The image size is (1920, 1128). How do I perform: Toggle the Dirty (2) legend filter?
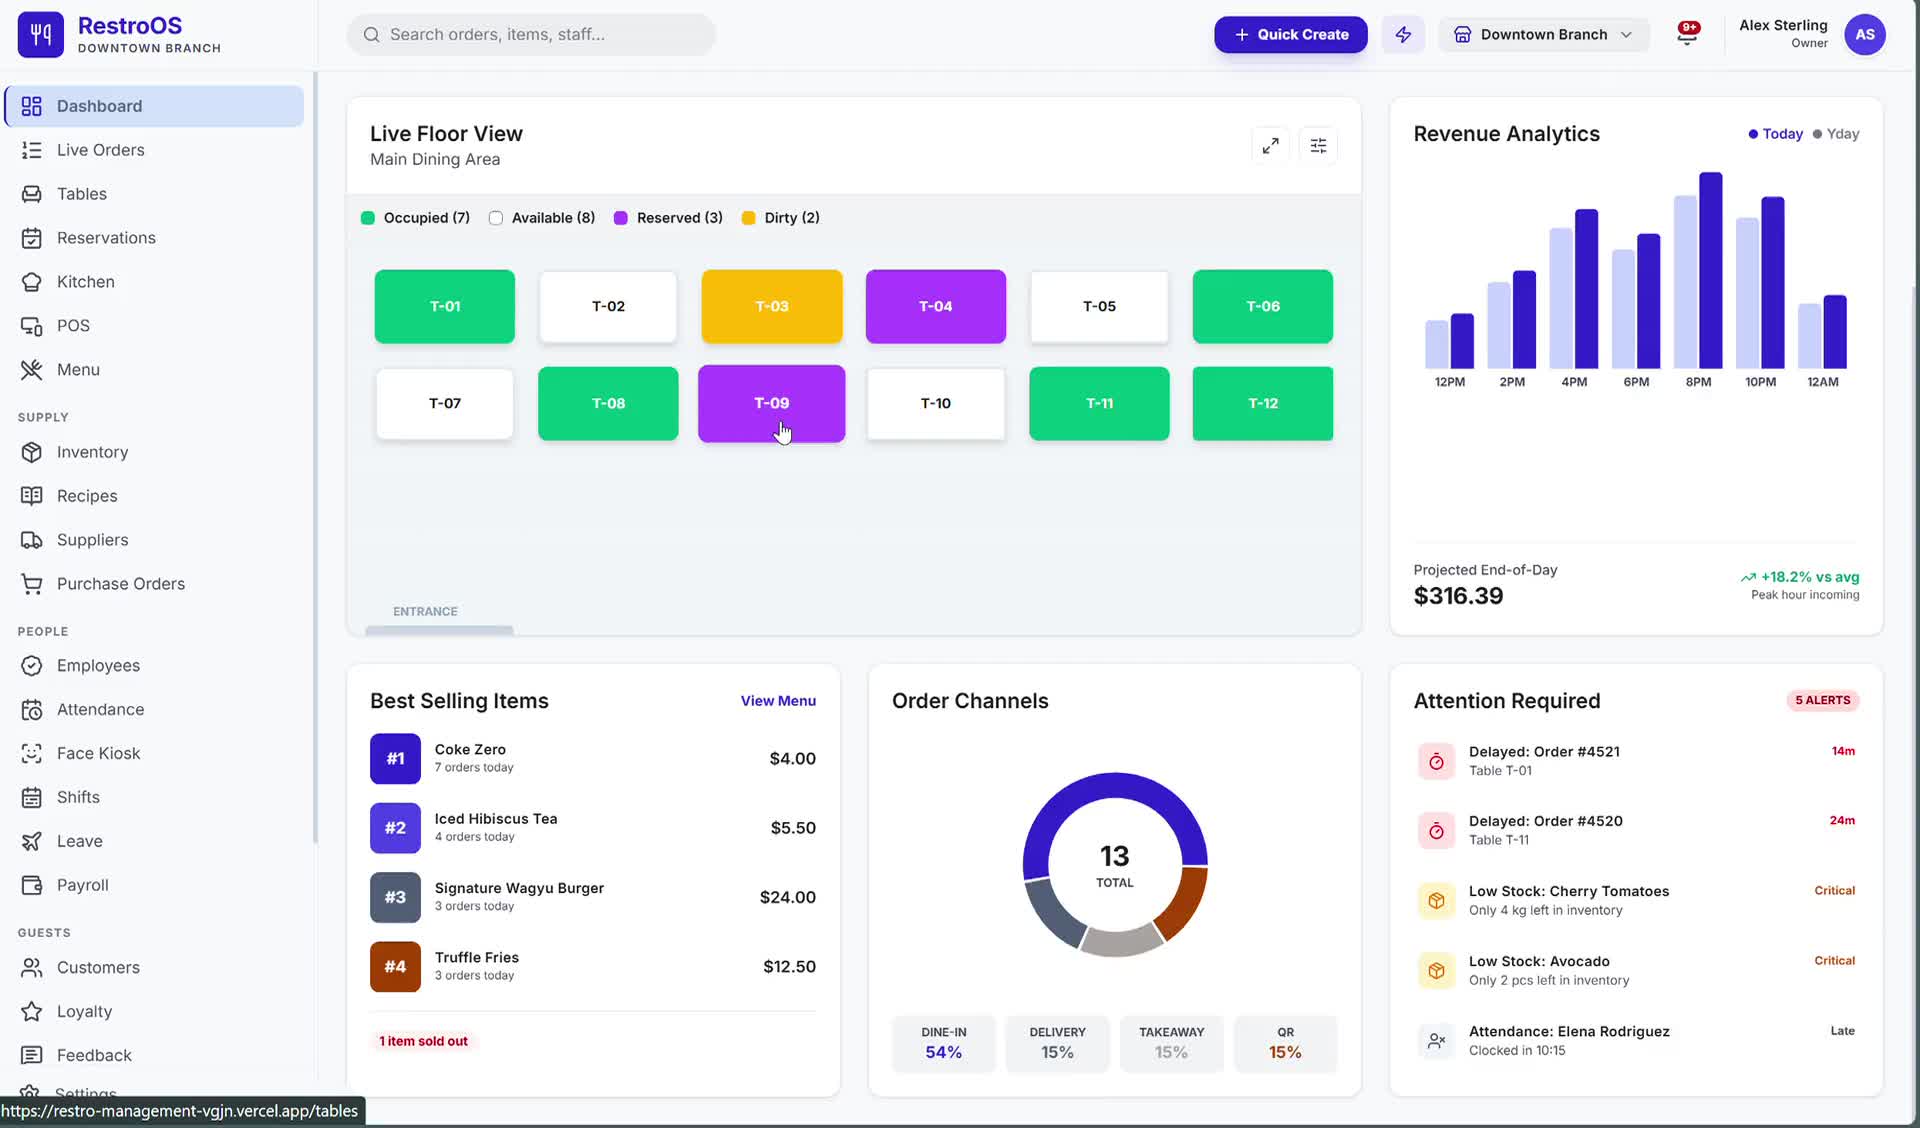[x=780, y=218]
